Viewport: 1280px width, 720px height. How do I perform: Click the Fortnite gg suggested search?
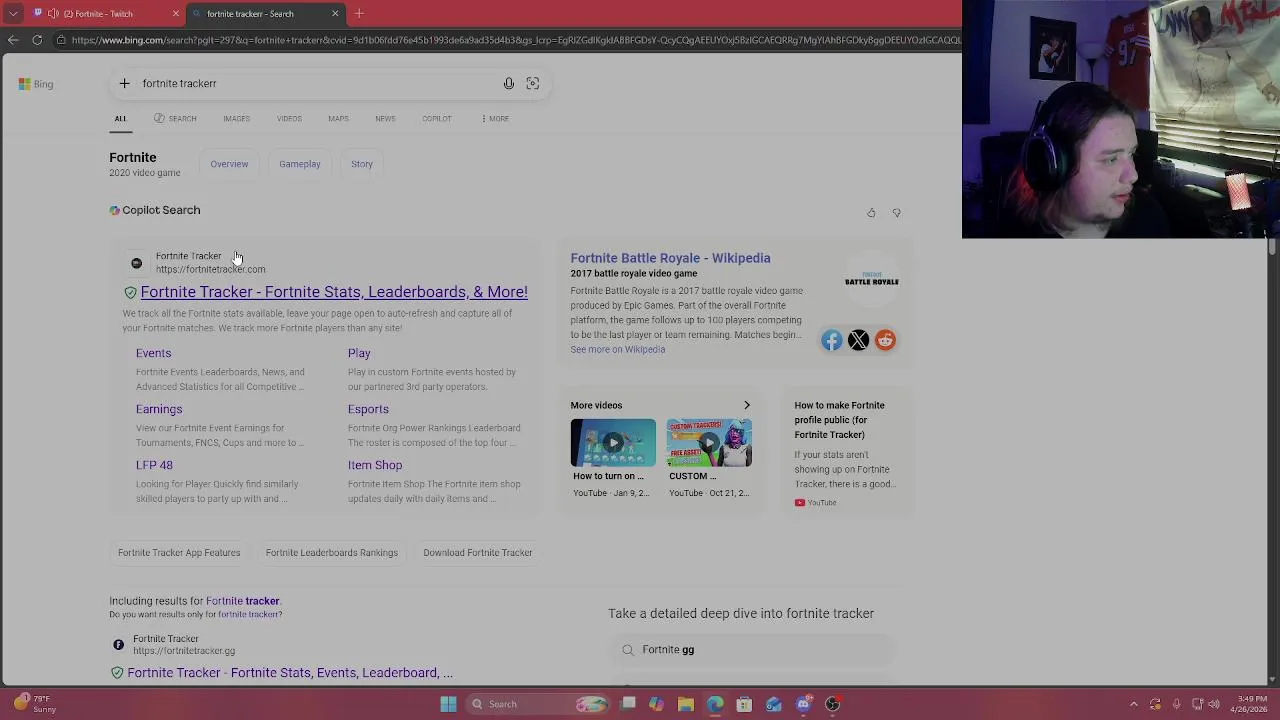(x=752, y=650)
